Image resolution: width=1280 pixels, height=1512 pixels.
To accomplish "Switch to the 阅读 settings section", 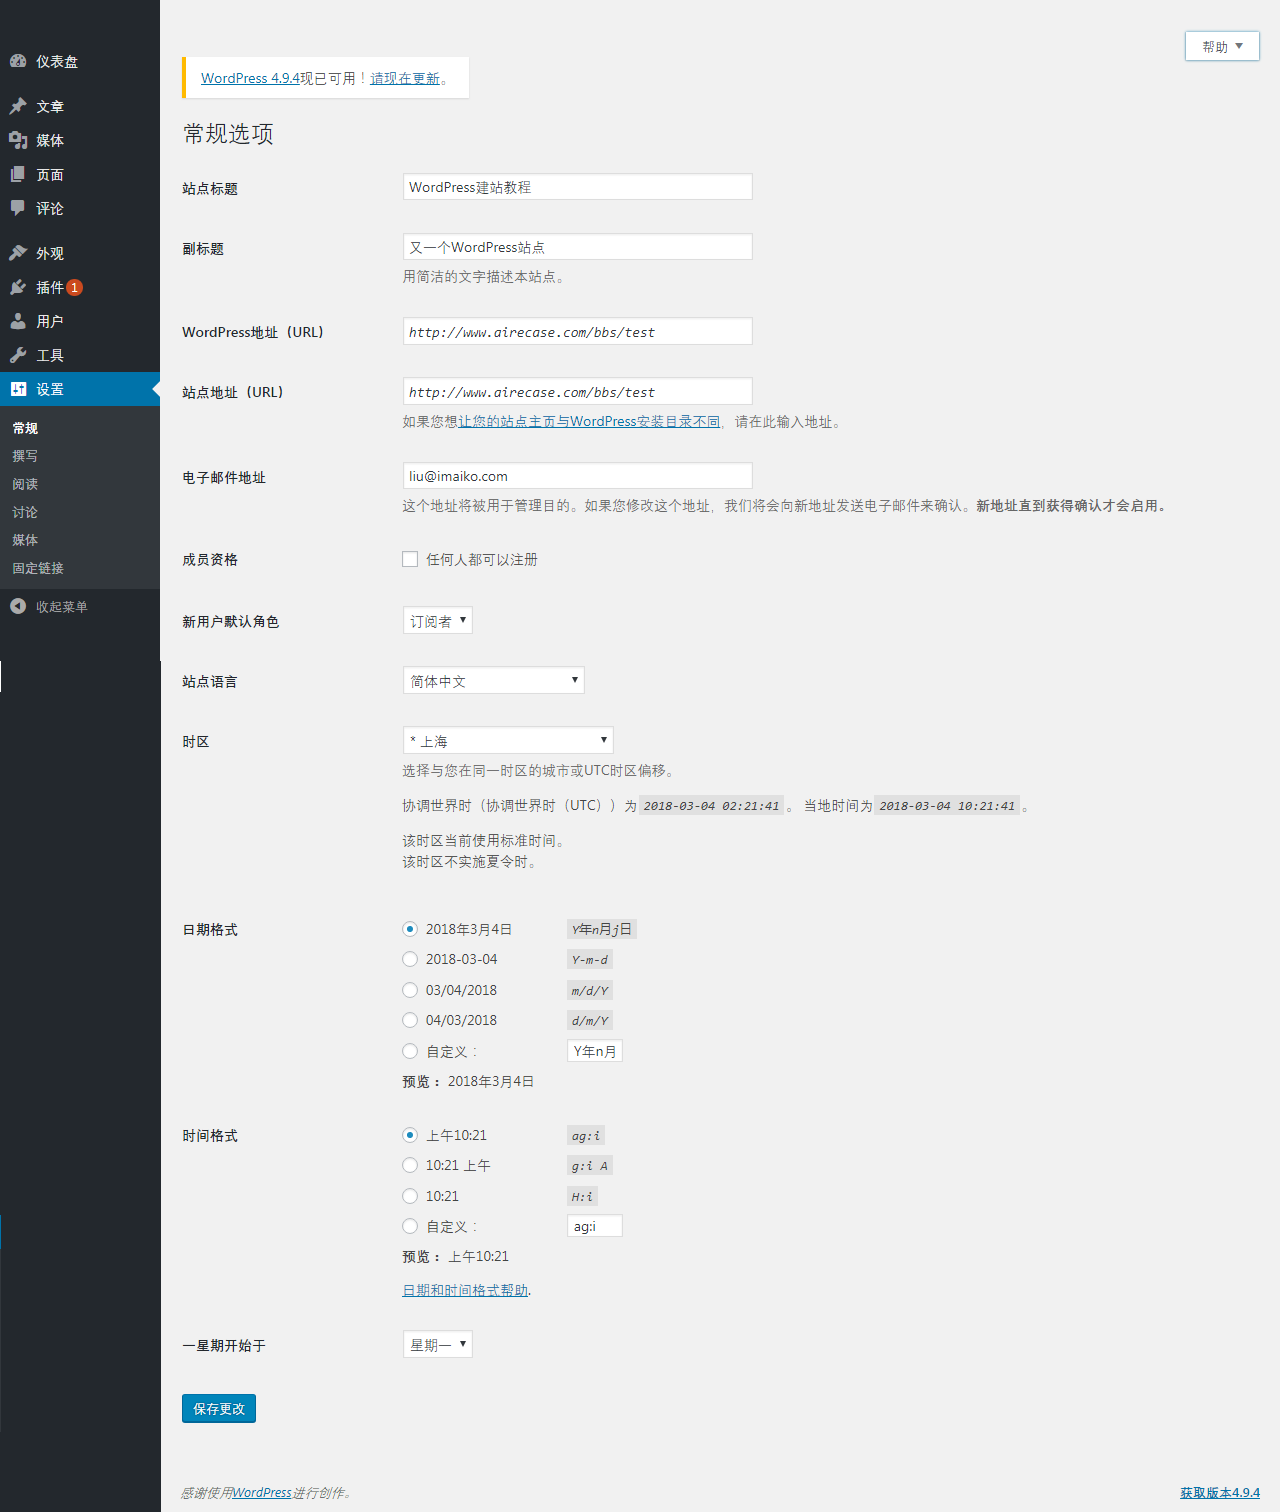I will tap(24, 484).
